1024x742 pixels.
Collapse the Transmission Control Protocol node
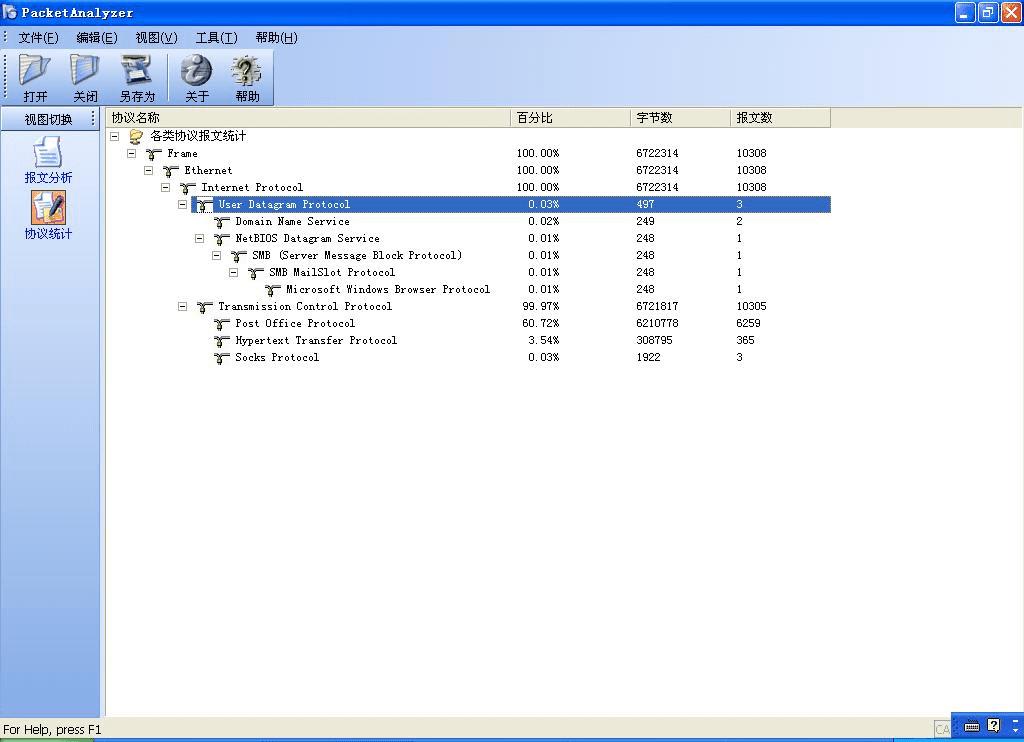182,306
